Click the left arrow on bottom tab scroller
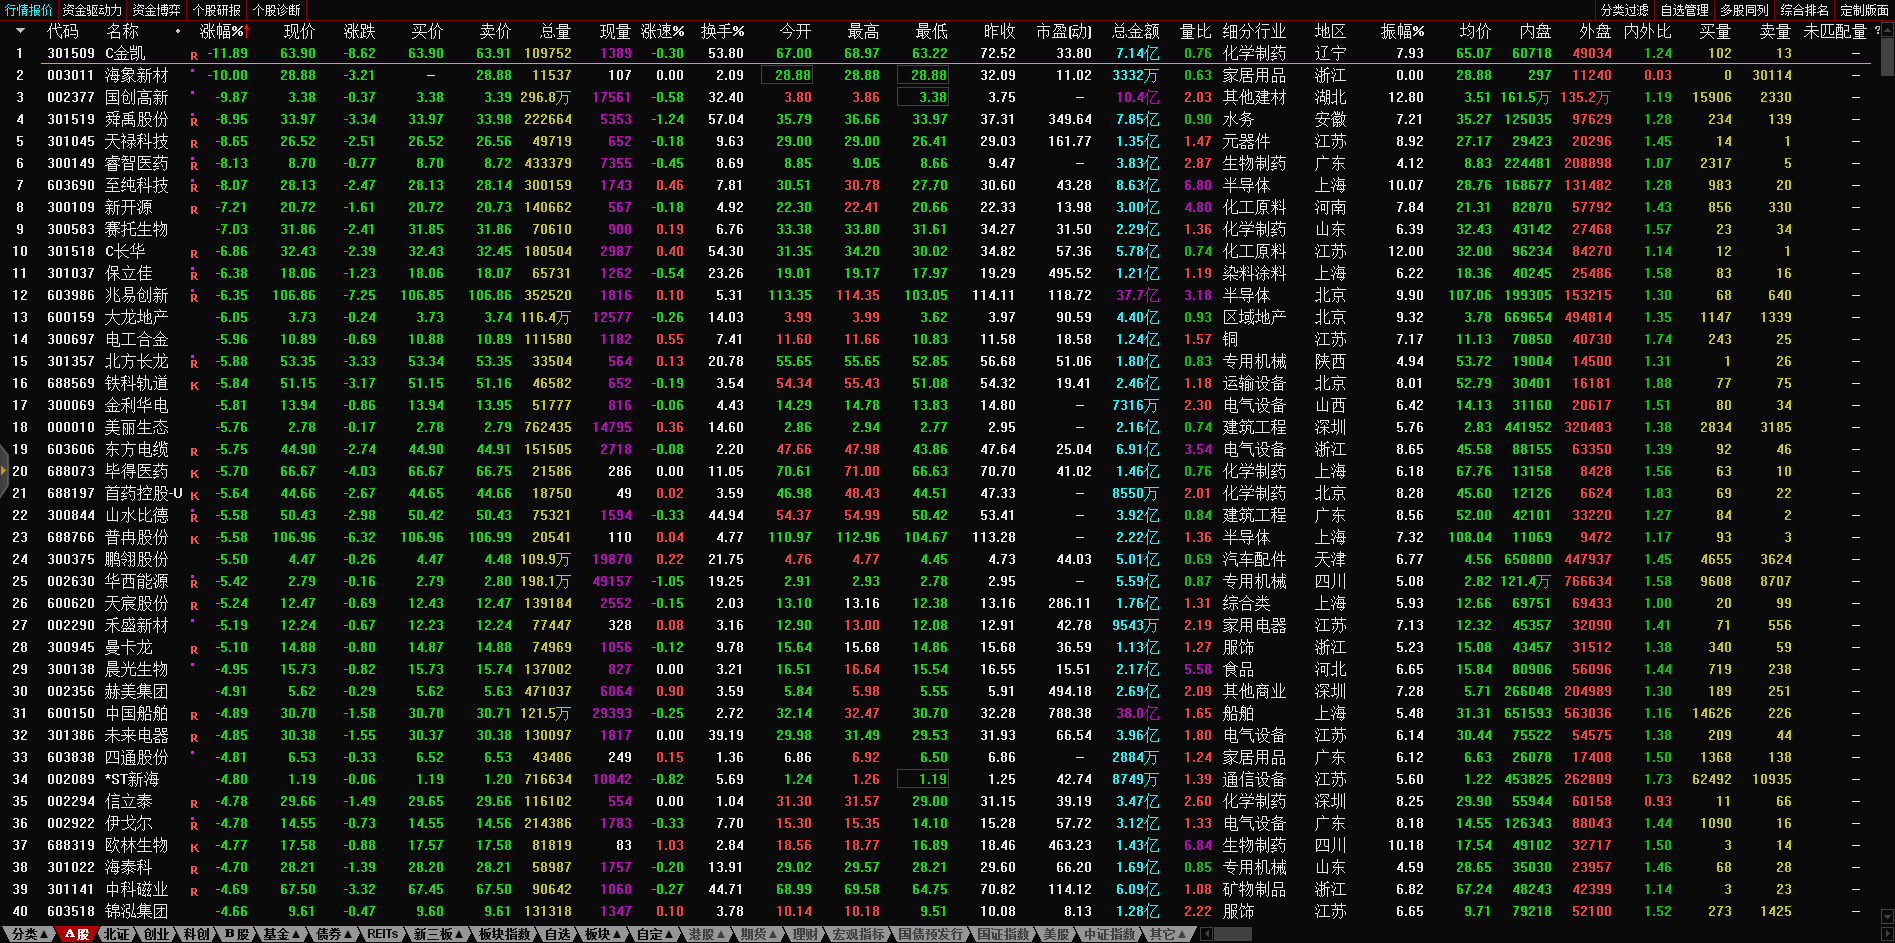The width and height of the screenshot is (1895, 943). [x=1207, y=934]
